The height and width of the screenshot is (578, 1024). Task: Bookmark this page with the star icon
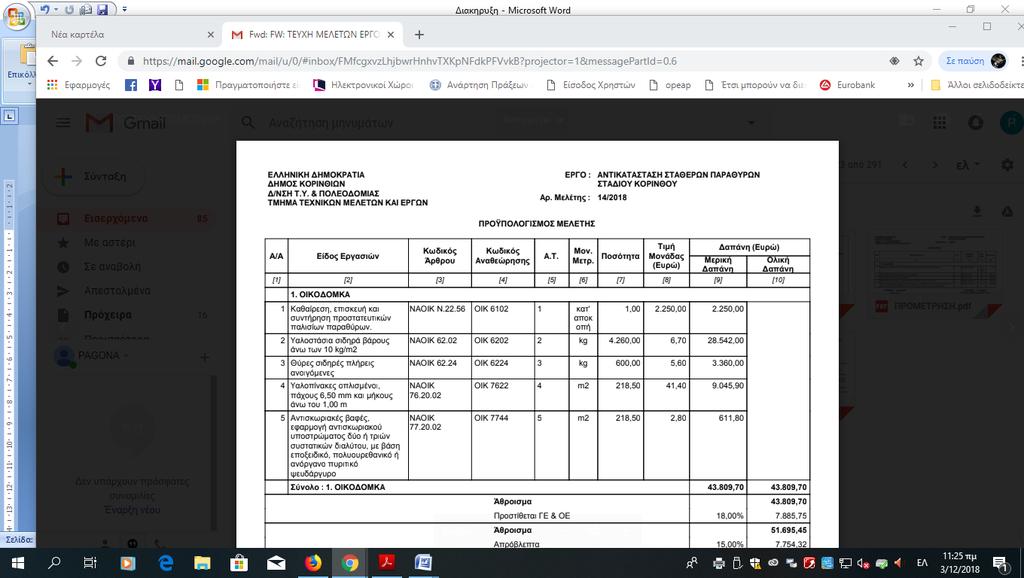click(x=918, y=61)
